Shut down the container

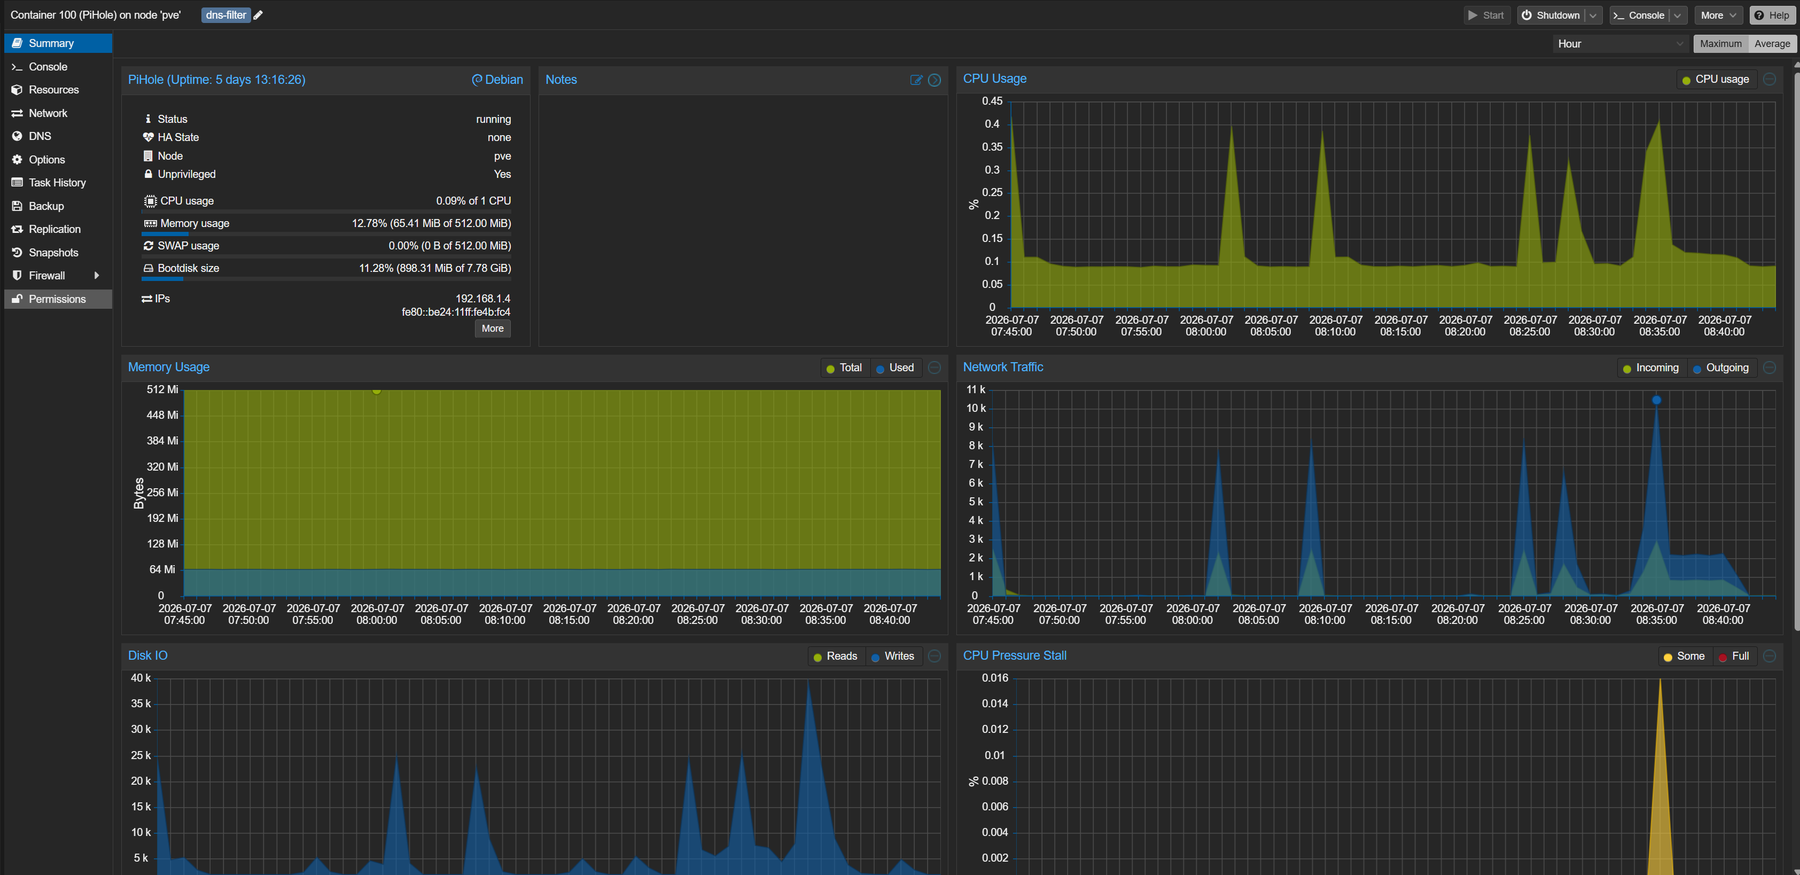click(x=1551, y=15)
